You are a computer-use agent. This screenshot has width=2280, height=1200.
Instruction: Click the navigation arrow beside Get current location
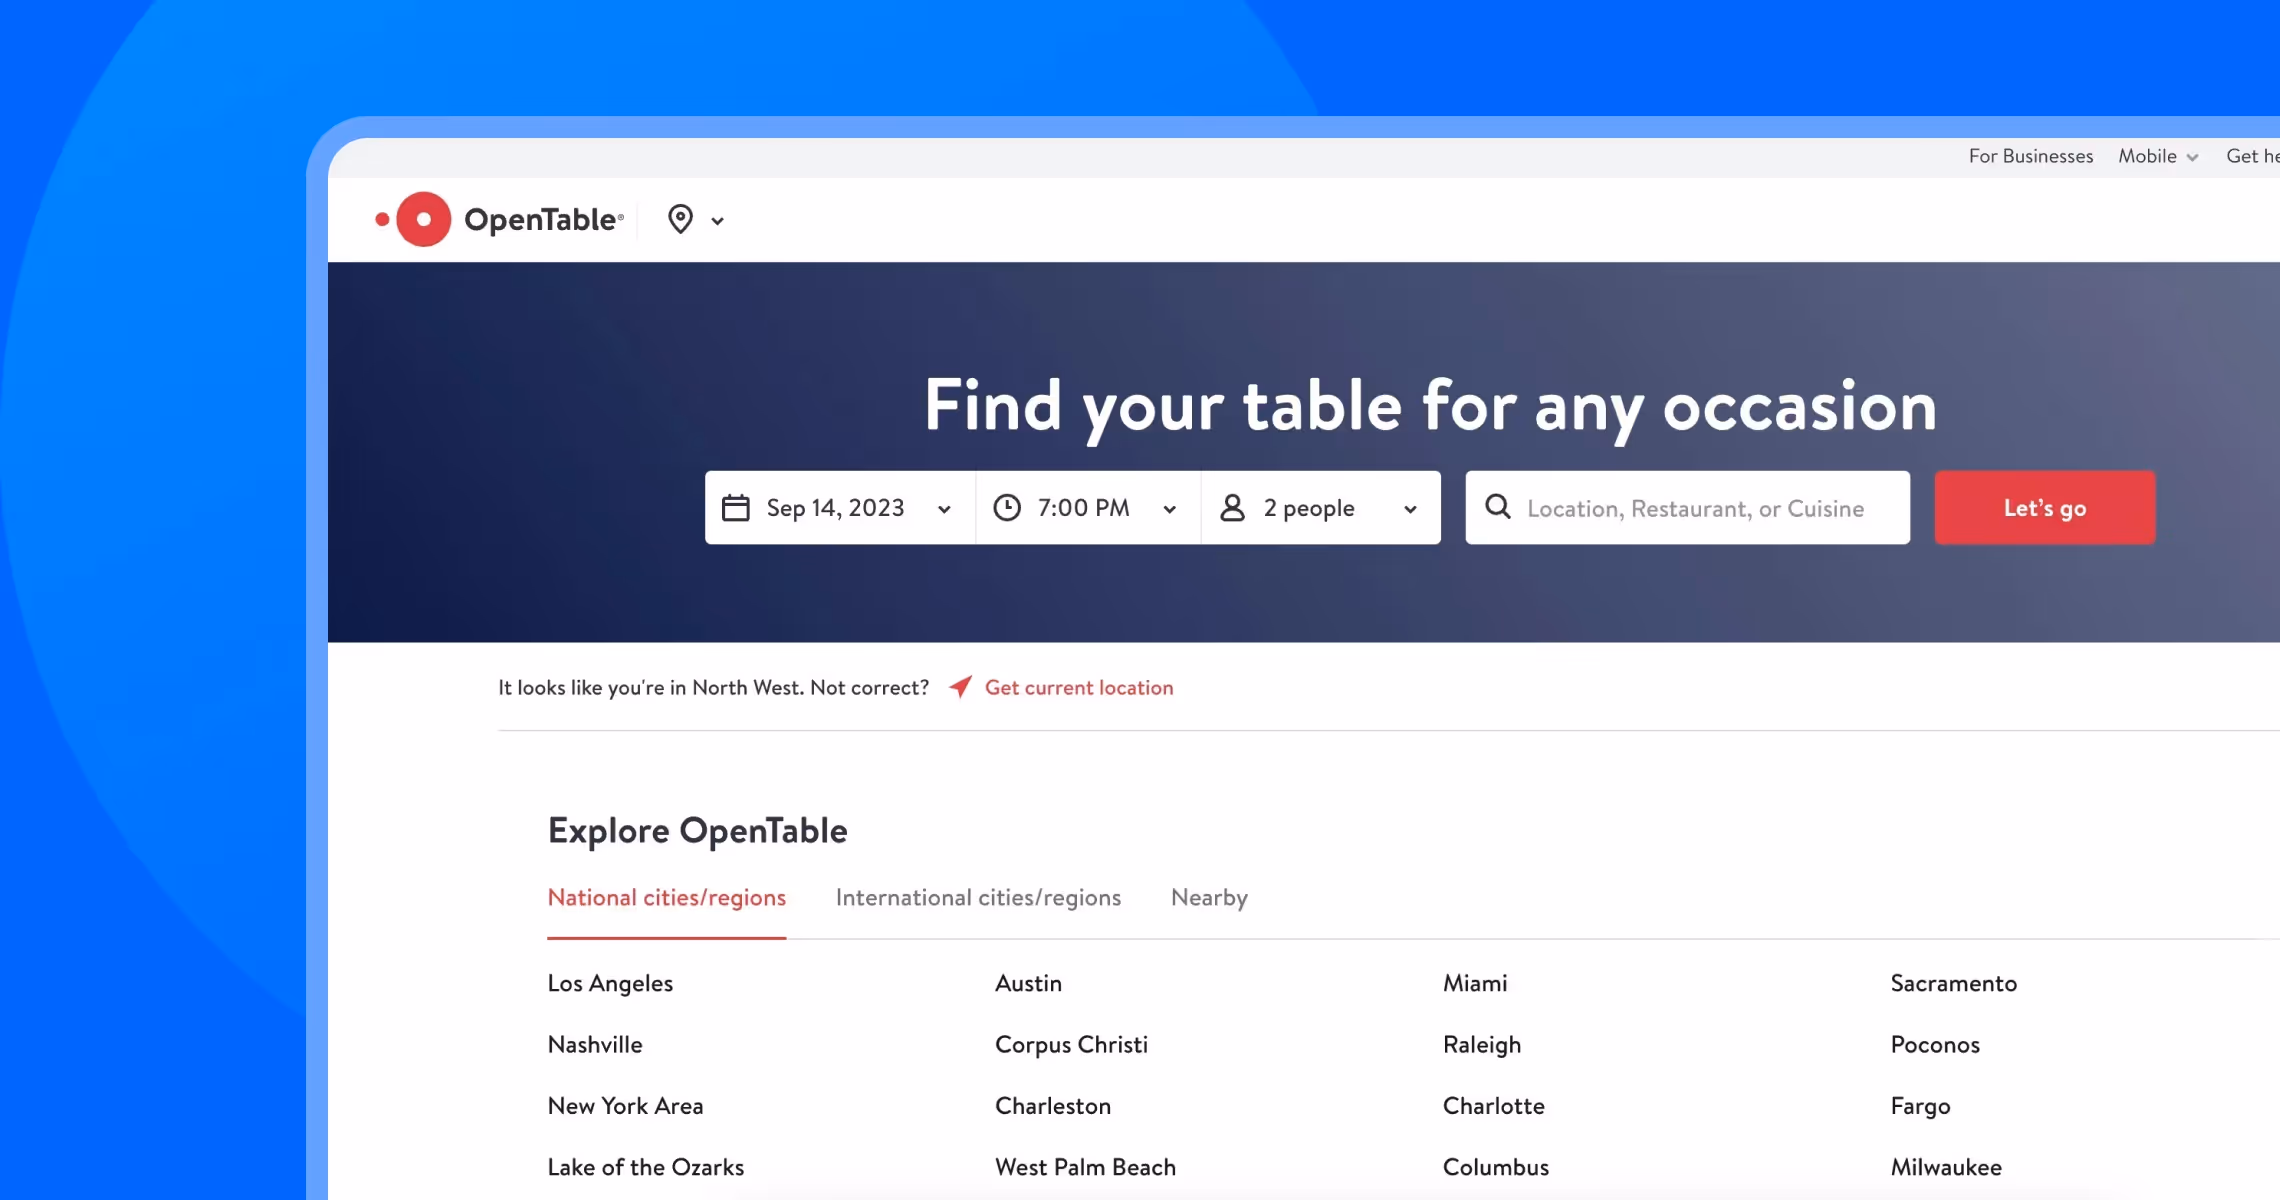[958, 687]
